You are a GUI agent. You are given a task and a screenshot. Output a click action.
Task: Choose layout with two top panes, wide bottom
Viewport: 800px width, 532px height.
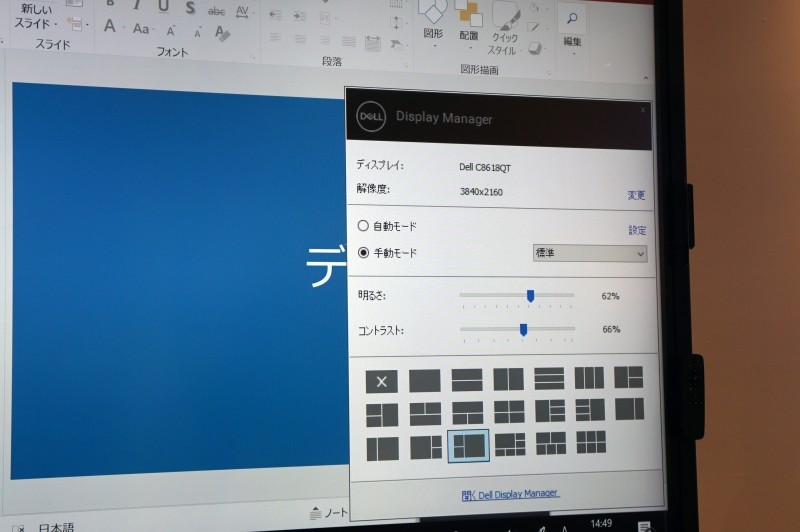[426, 414]
